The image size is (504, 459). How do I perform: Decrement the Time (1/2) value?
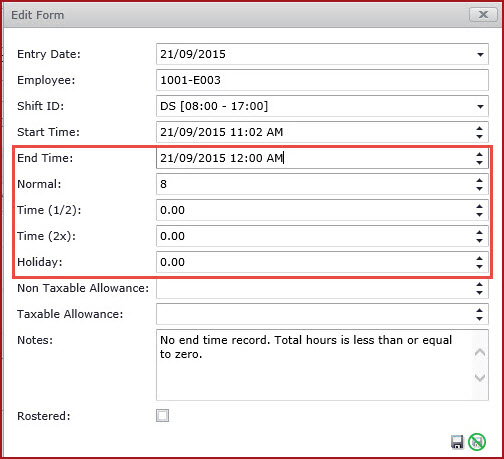click(x=479, y=214)
